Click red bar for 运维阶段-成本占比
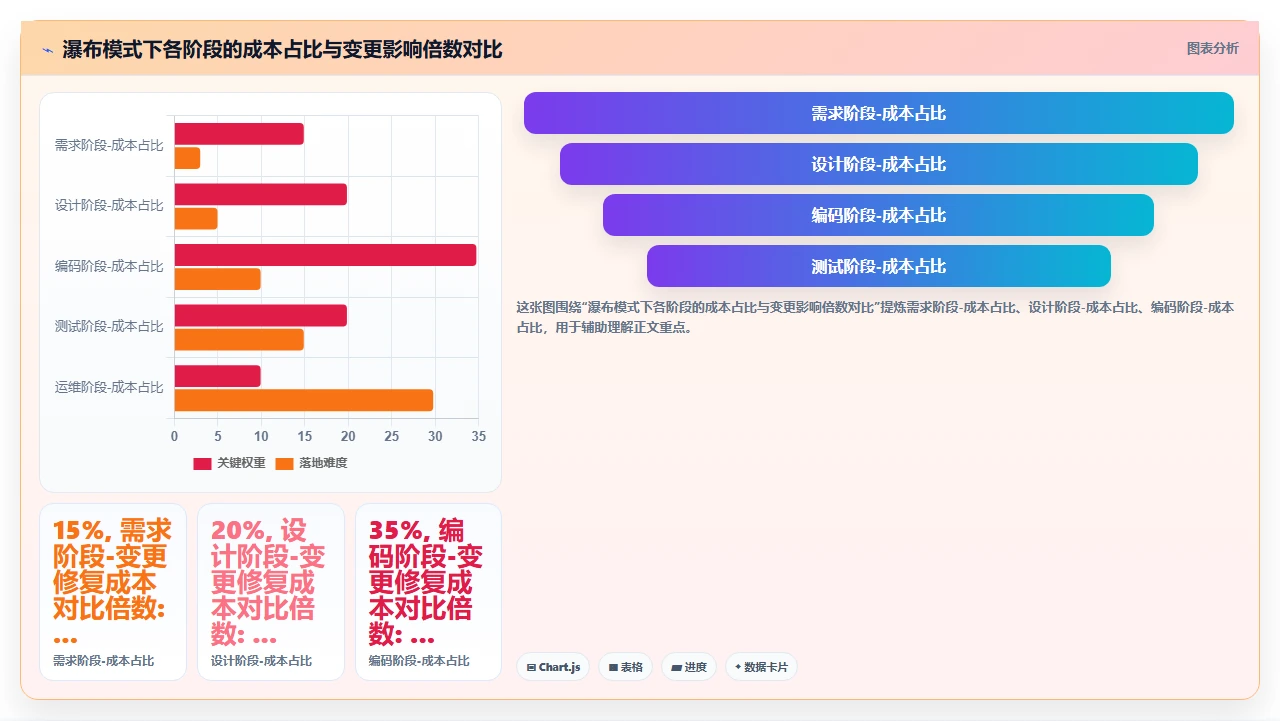 click(x=218, y=376)
